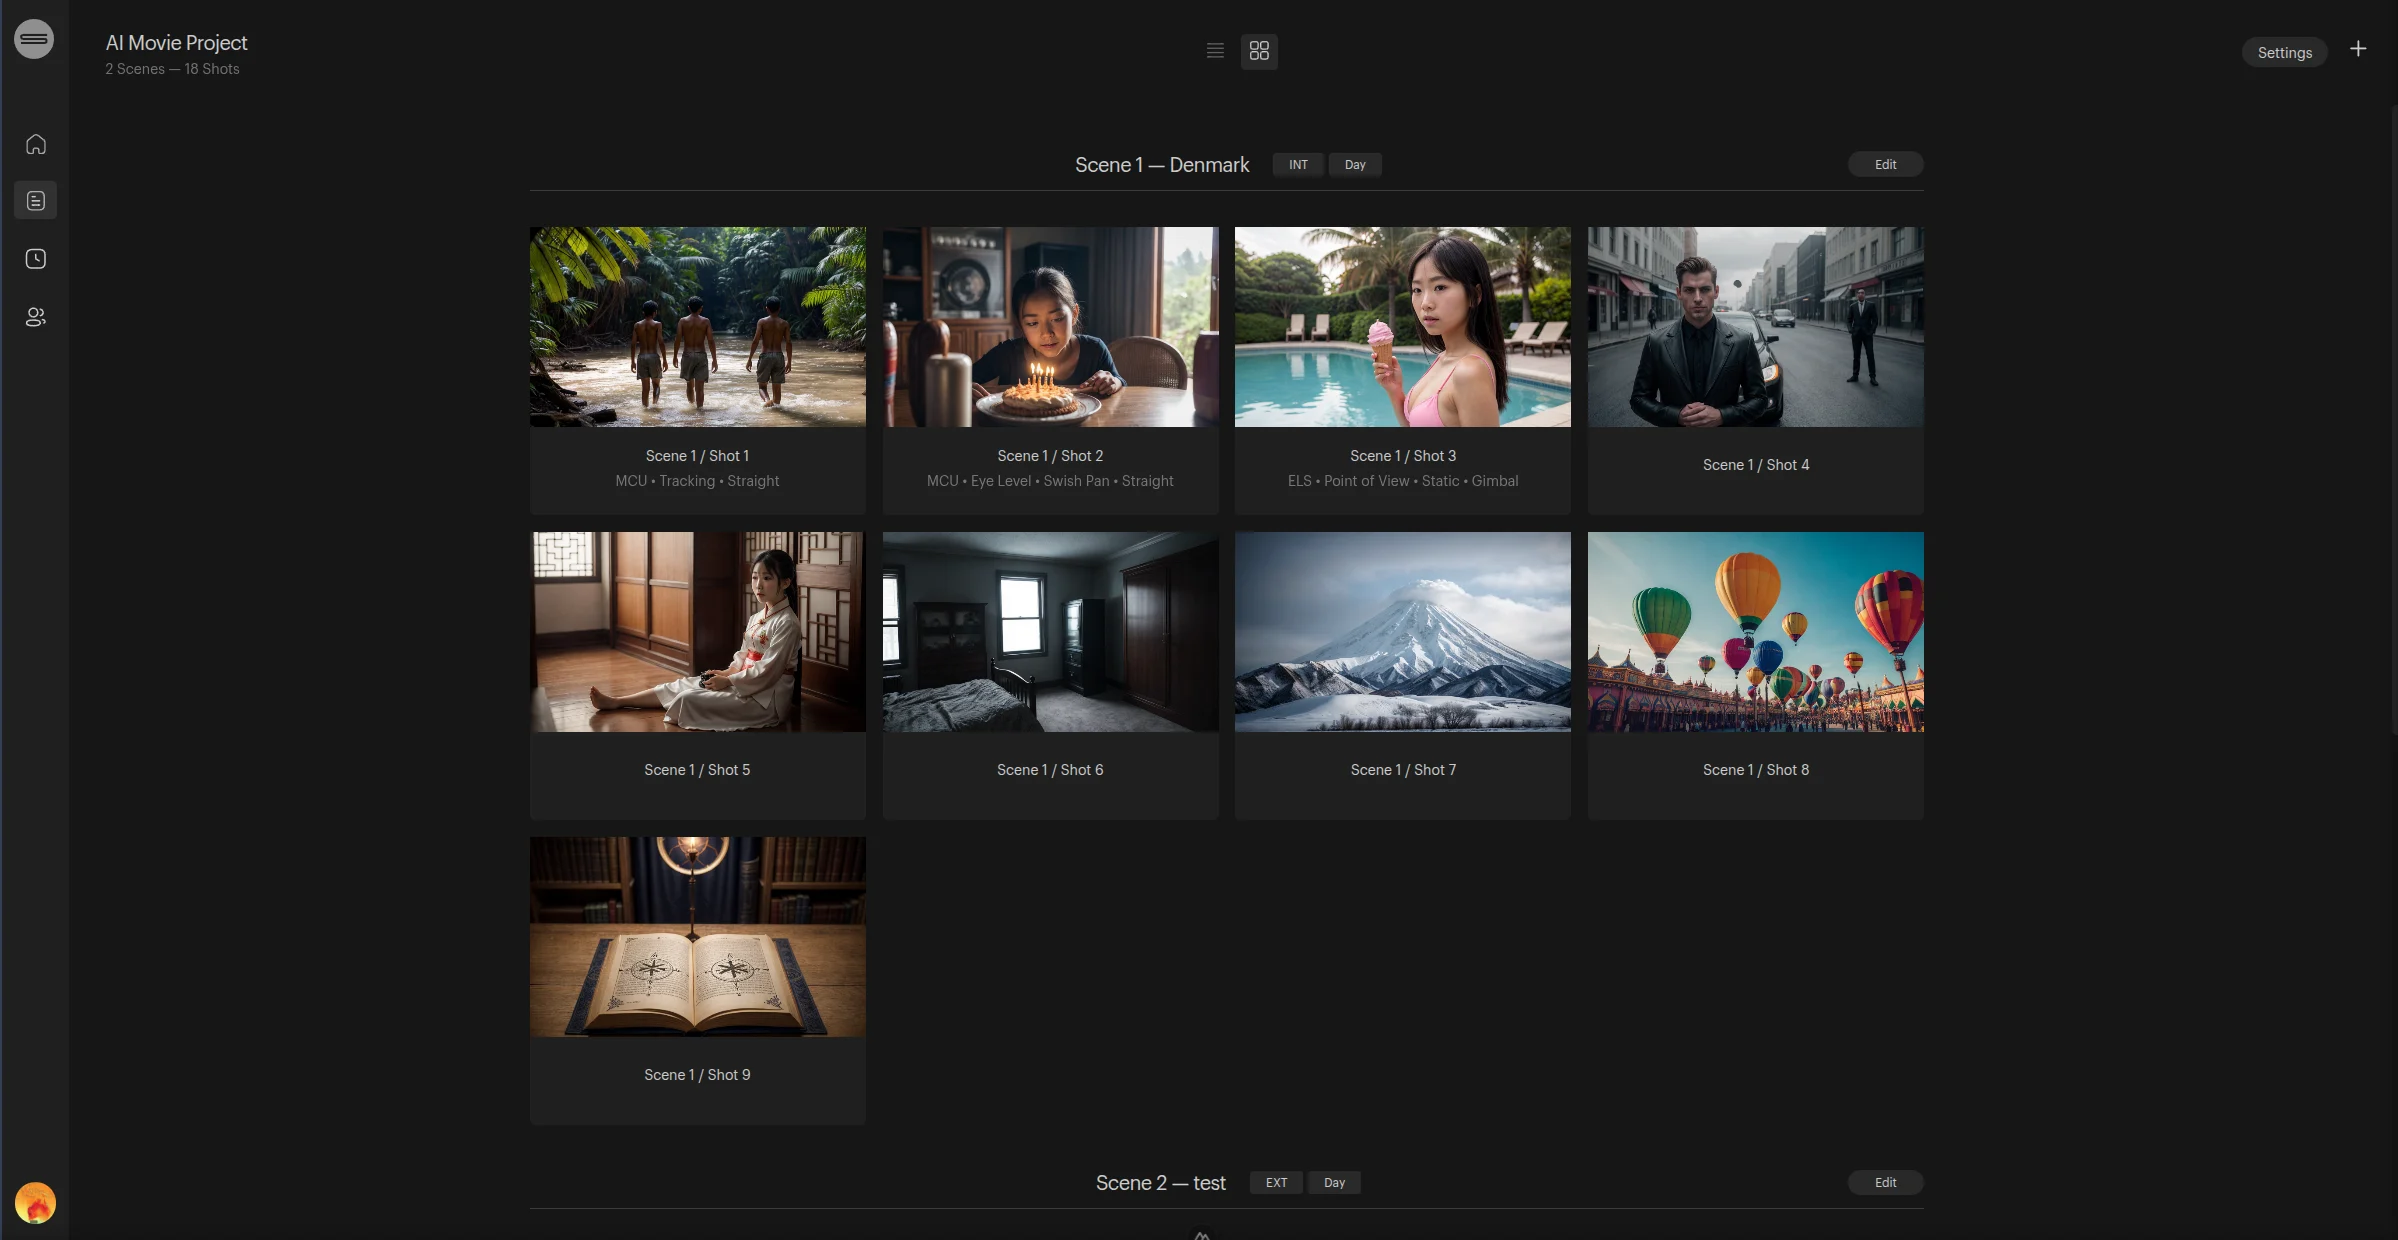Switch to list view layout
The height and width of the screenshot is (1240, 2398).
click(1215, 51)
